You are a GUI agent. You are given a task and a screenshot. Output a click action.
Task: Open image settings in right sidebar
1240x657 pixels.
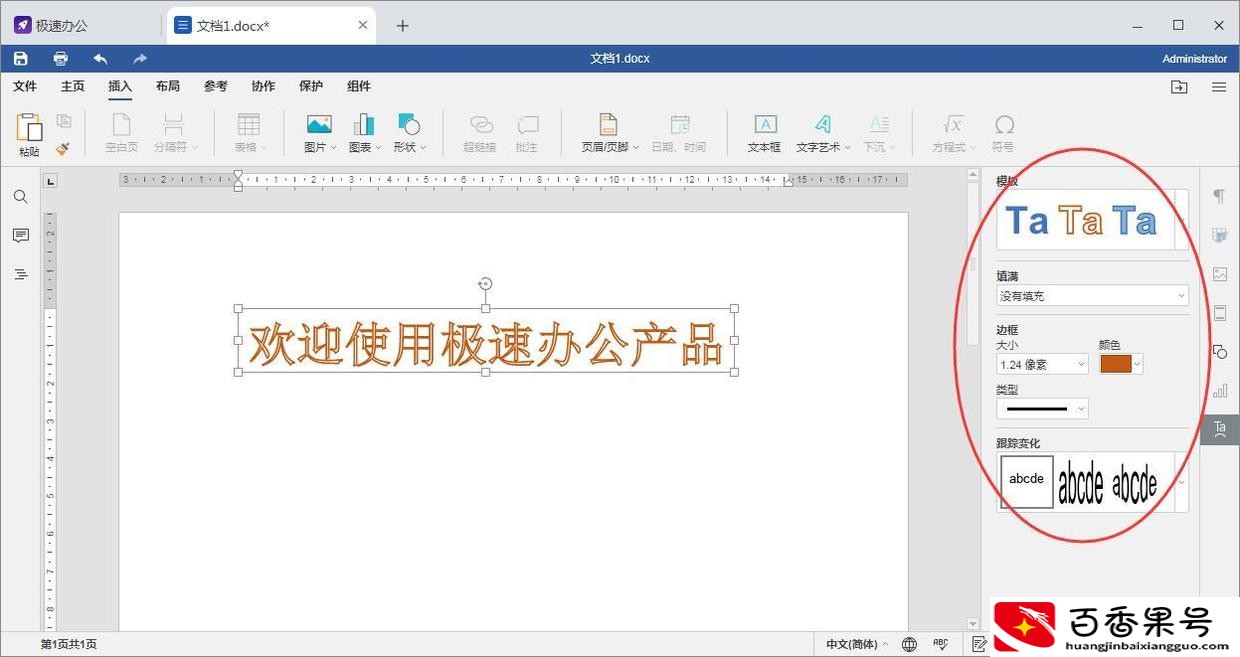(1219, 274)
